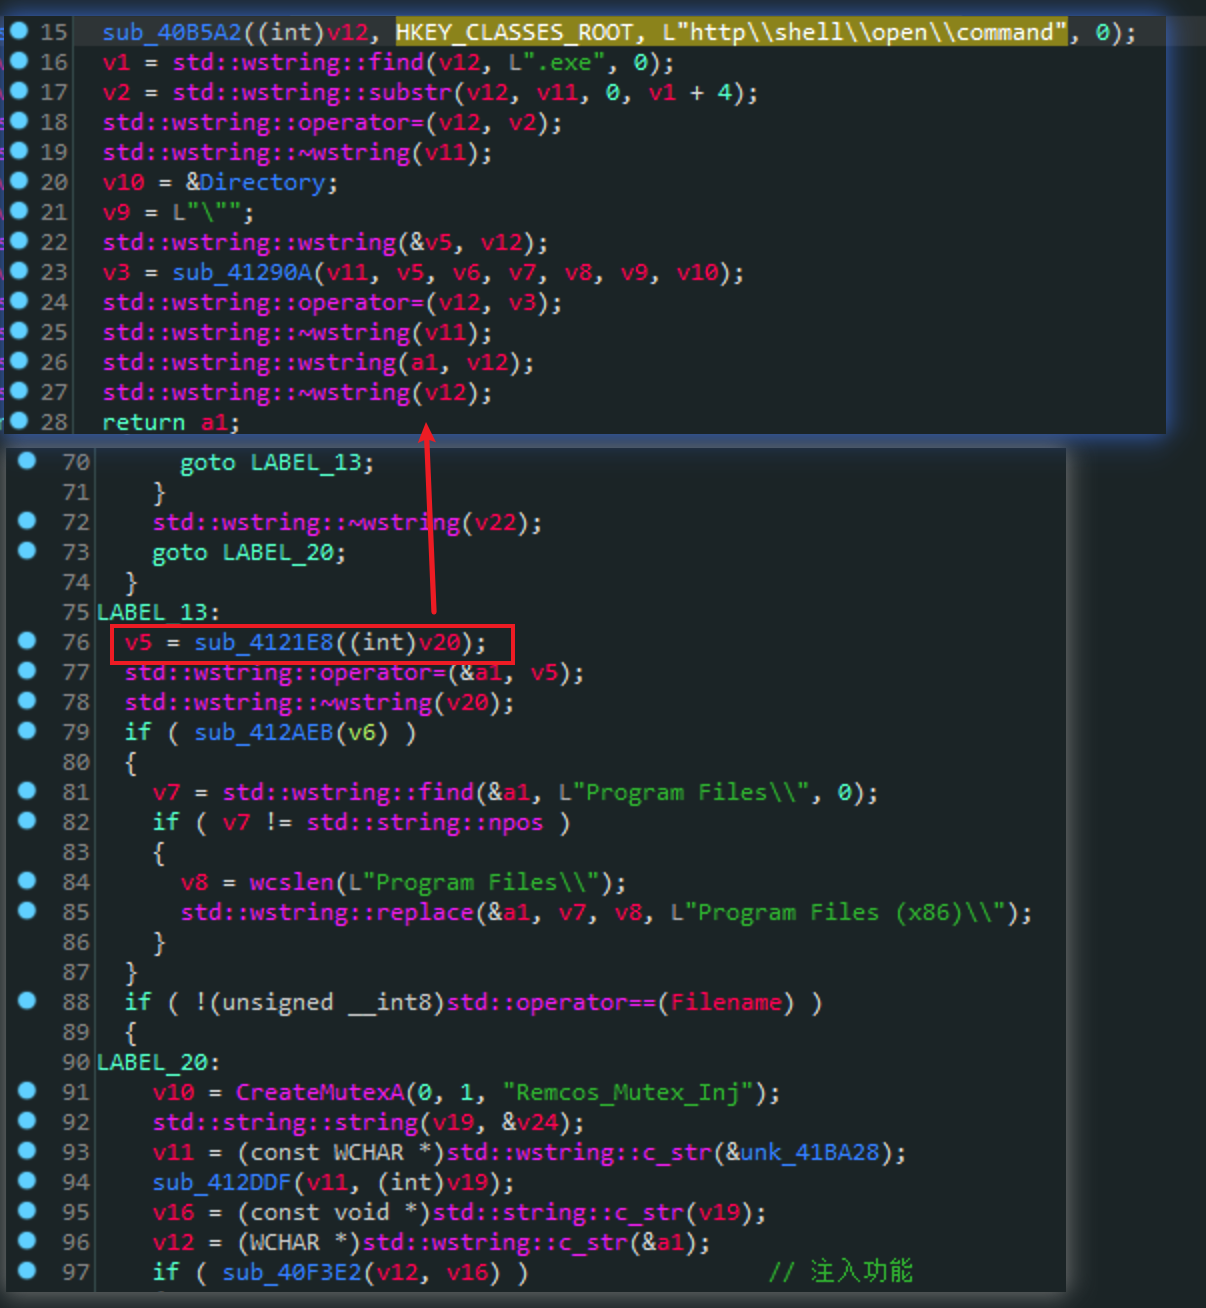Toggle breakpoint dot on line 88

pos(27,1000)
